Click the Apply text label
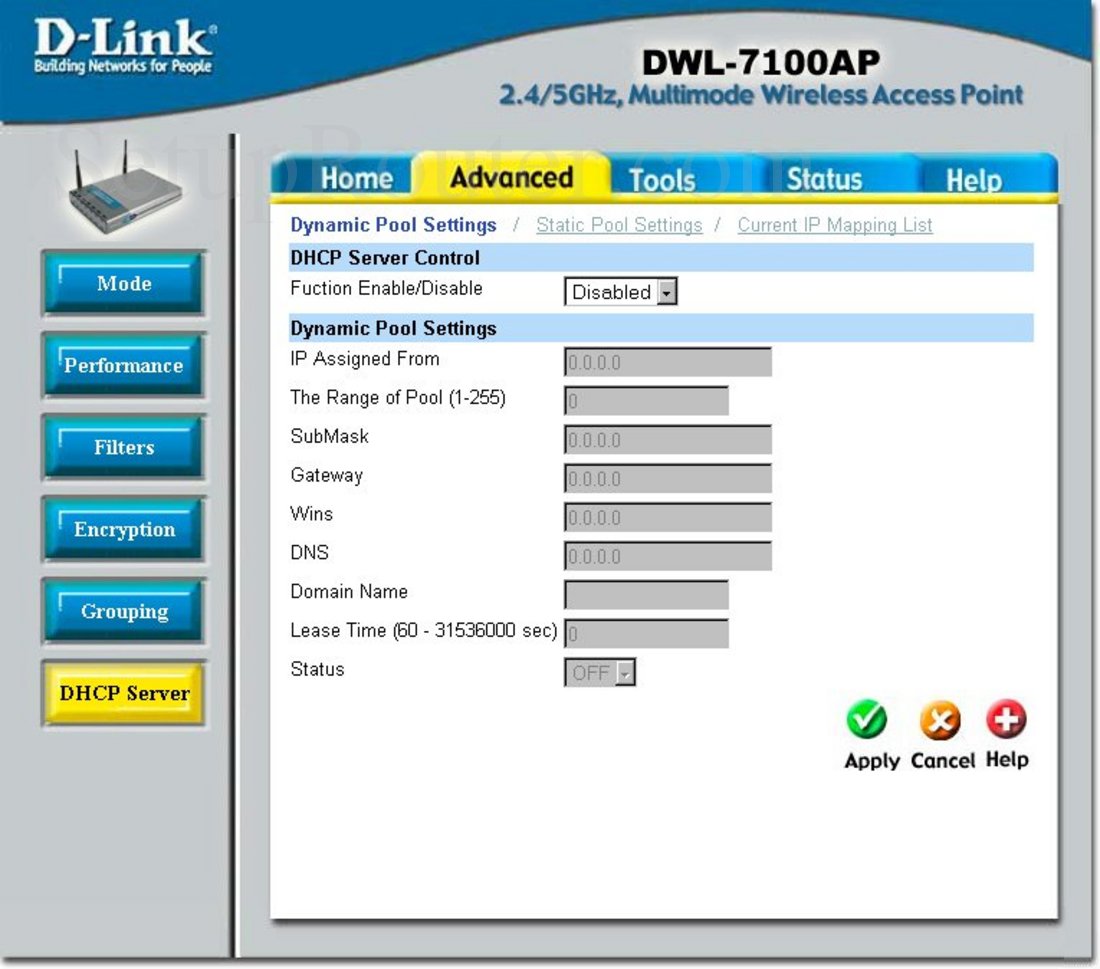This screenshot has height=969, width=1100. pyautogui.click(x=872, y=761)
